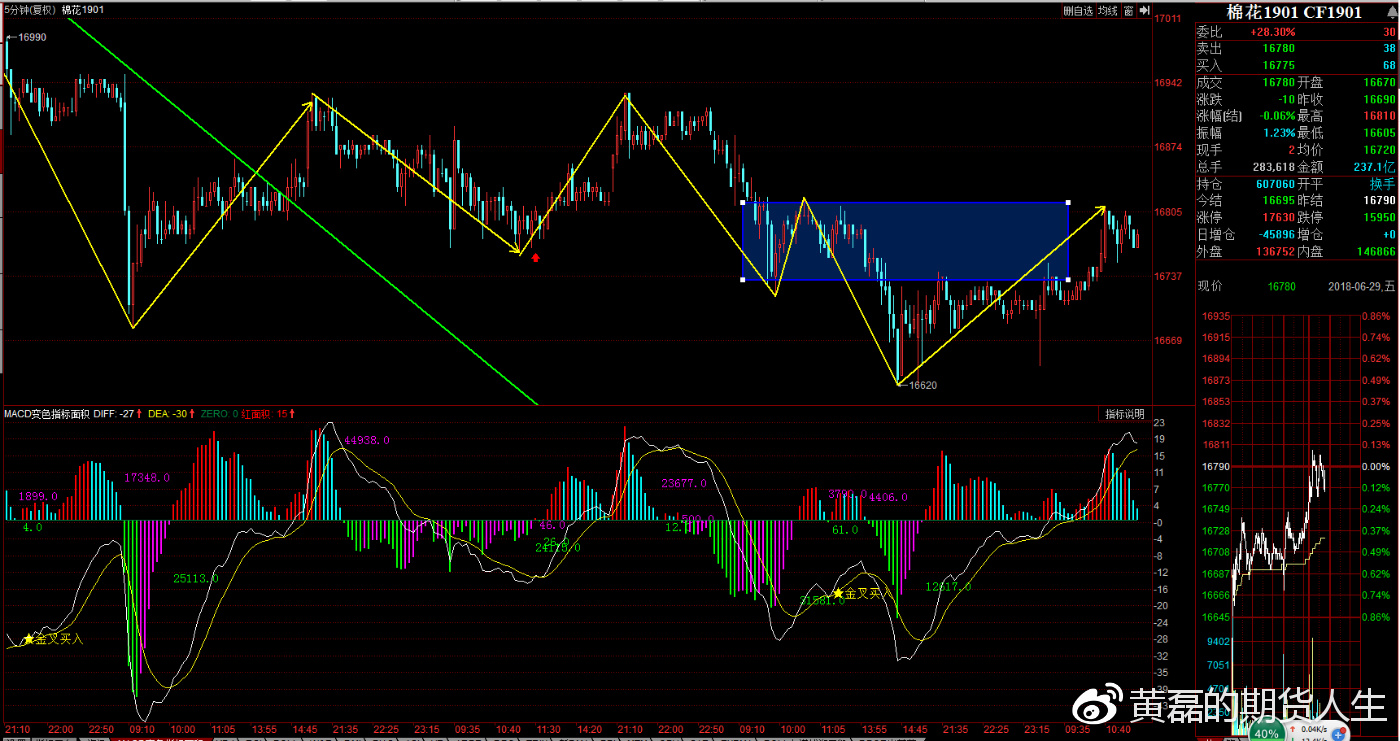
Task: Select the blue rectangle's bottom-right handle
Action: 1069,280
